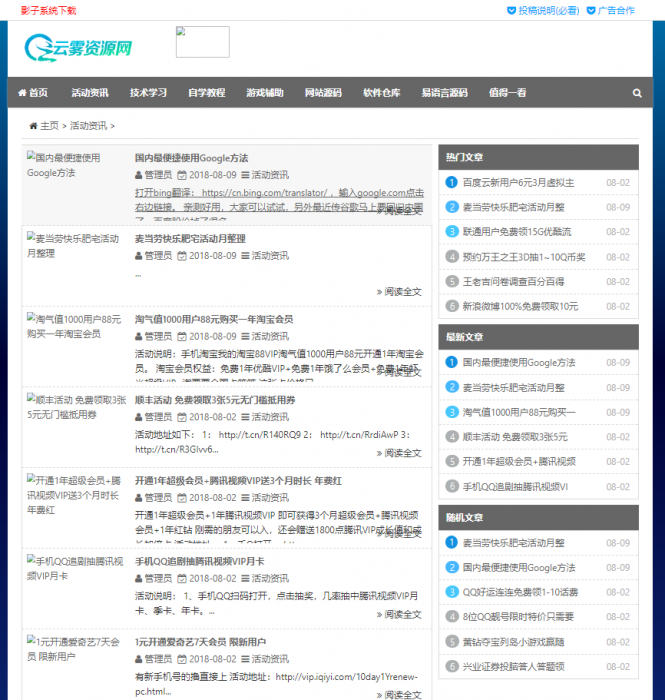
Task: Open article 国内最便捷使用Google方法 from main list
Action: point(191,158)
